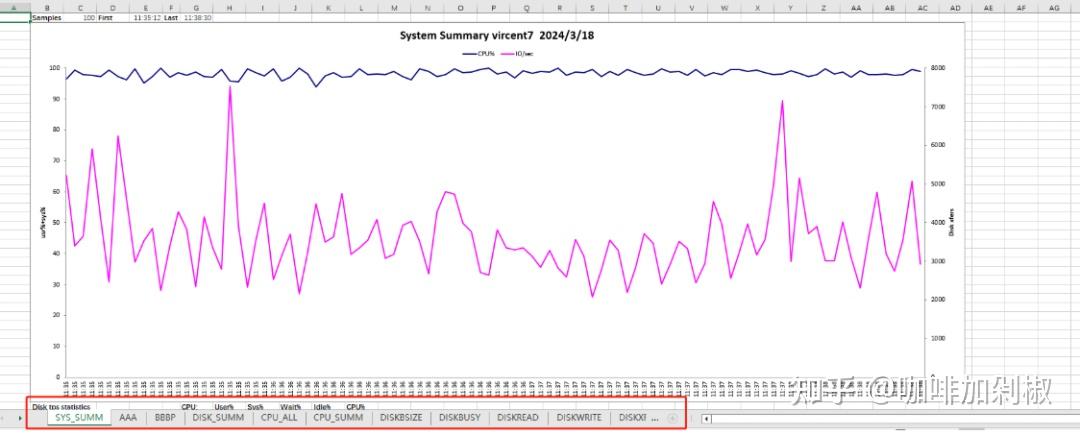Select the chart title System Summary

click(x=497, y=35)
